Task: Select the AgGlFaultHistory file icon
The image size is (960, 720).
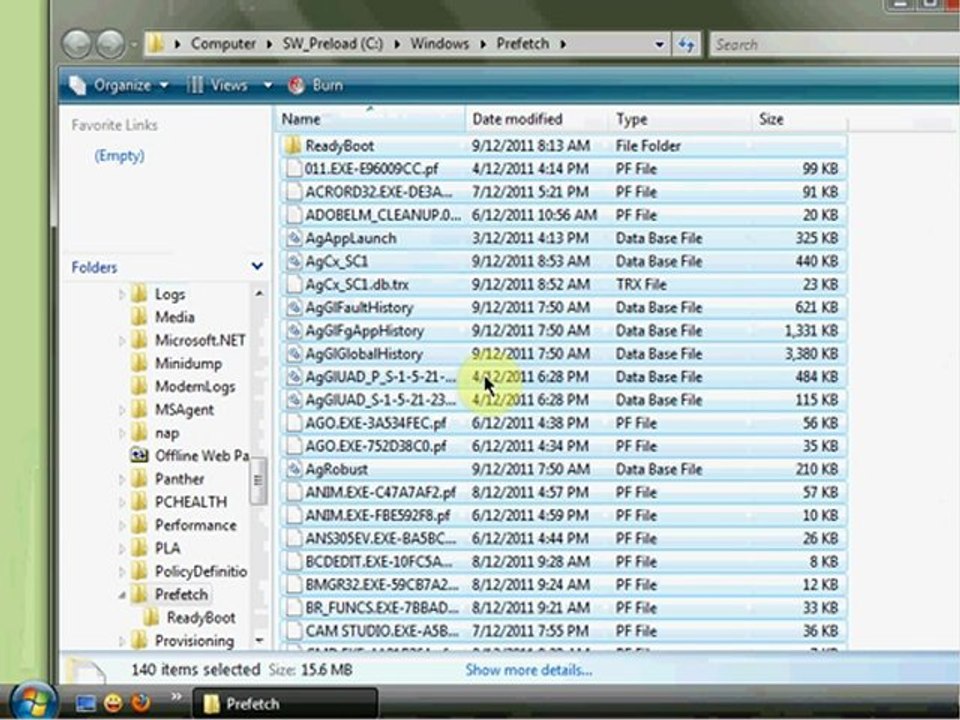Action: [x=294, y=307]
